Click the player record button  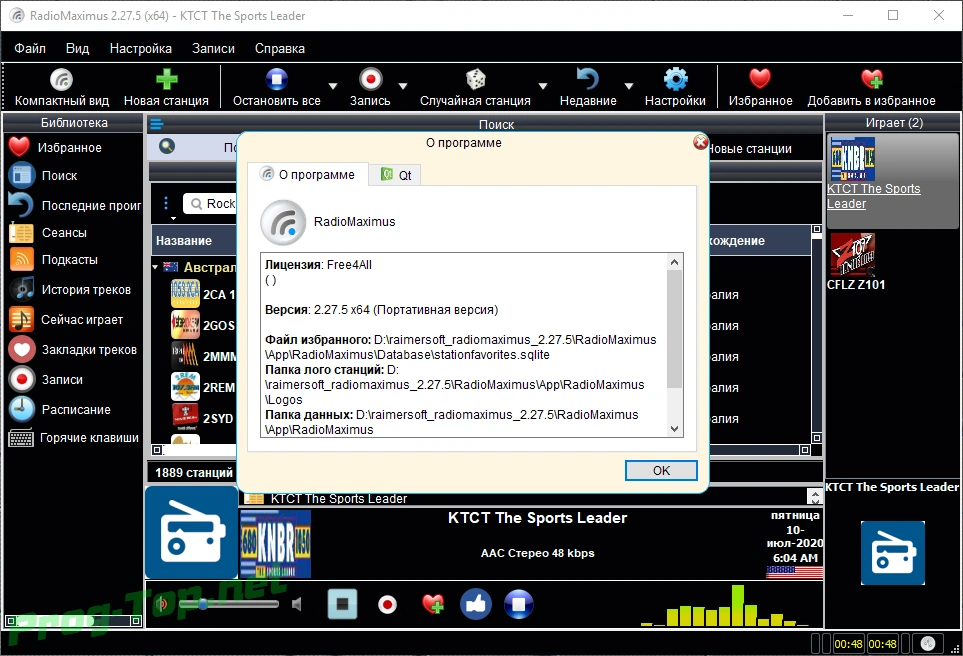coord(387,605)
